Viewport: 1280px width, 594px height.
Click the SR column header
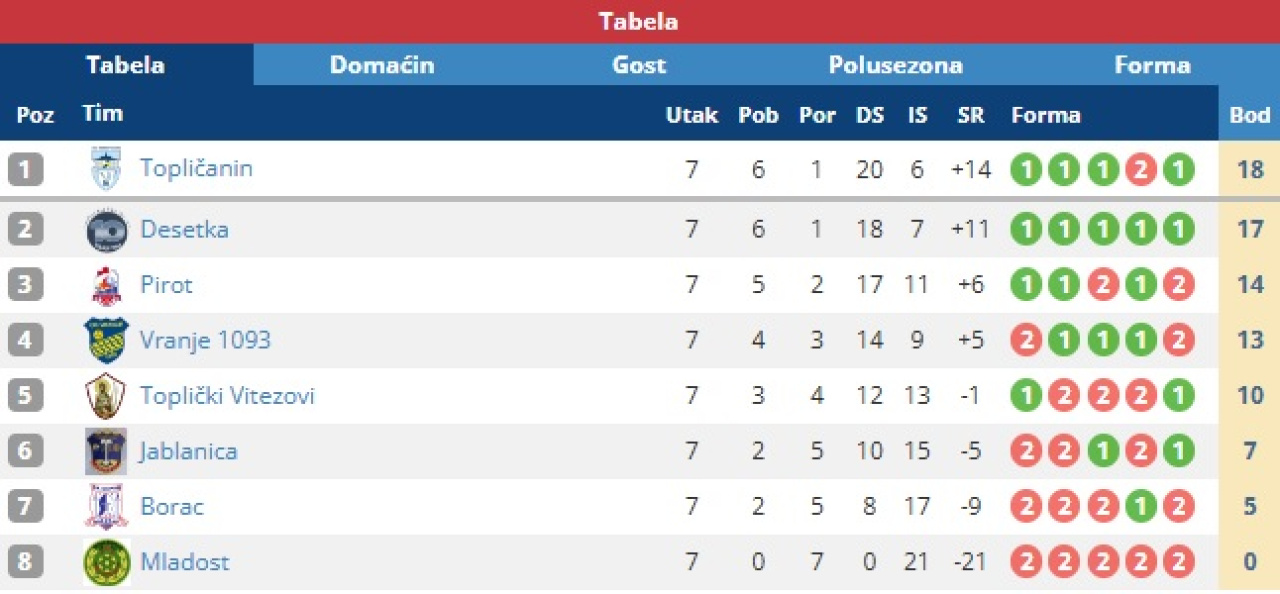pos(970,115)
